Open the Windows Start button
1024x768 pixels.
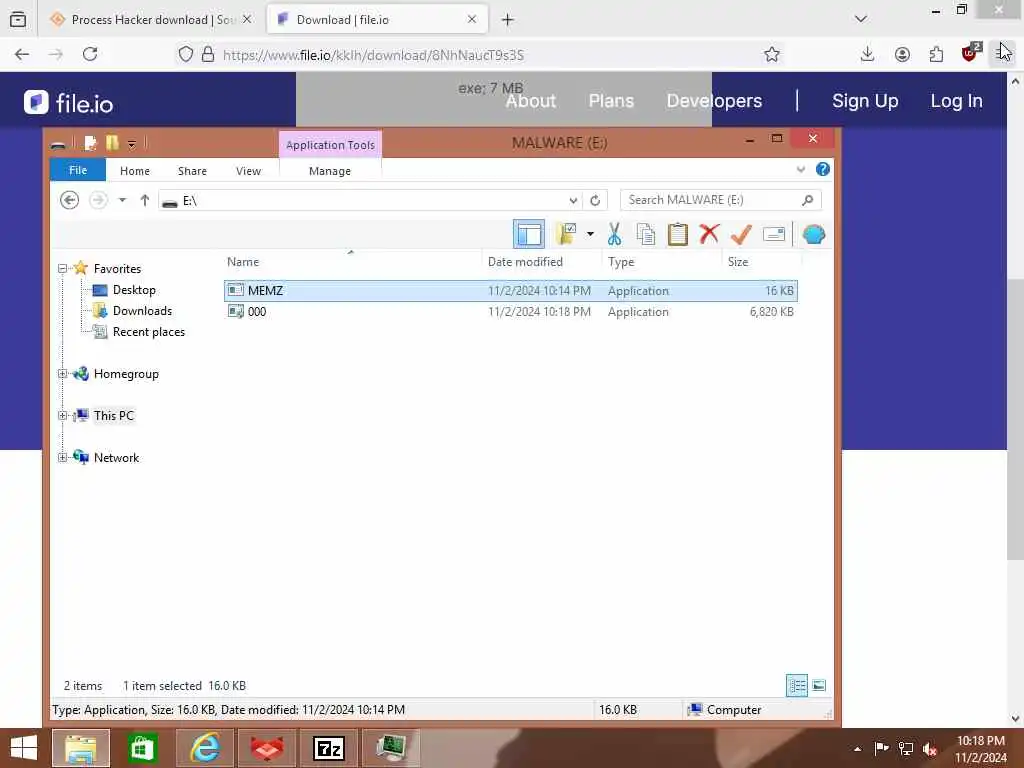pos(24,748)
